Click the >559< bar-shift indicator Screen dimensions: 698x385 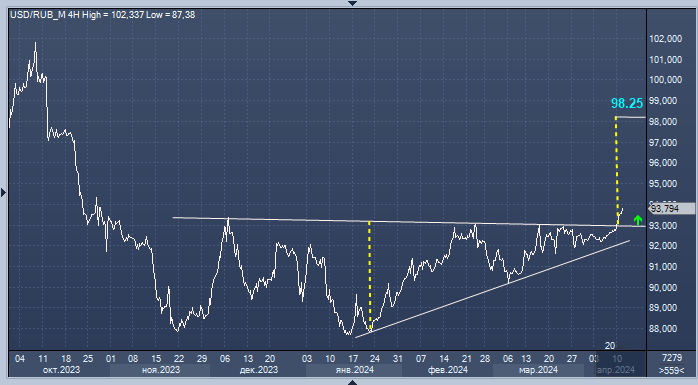click(672, 370)
